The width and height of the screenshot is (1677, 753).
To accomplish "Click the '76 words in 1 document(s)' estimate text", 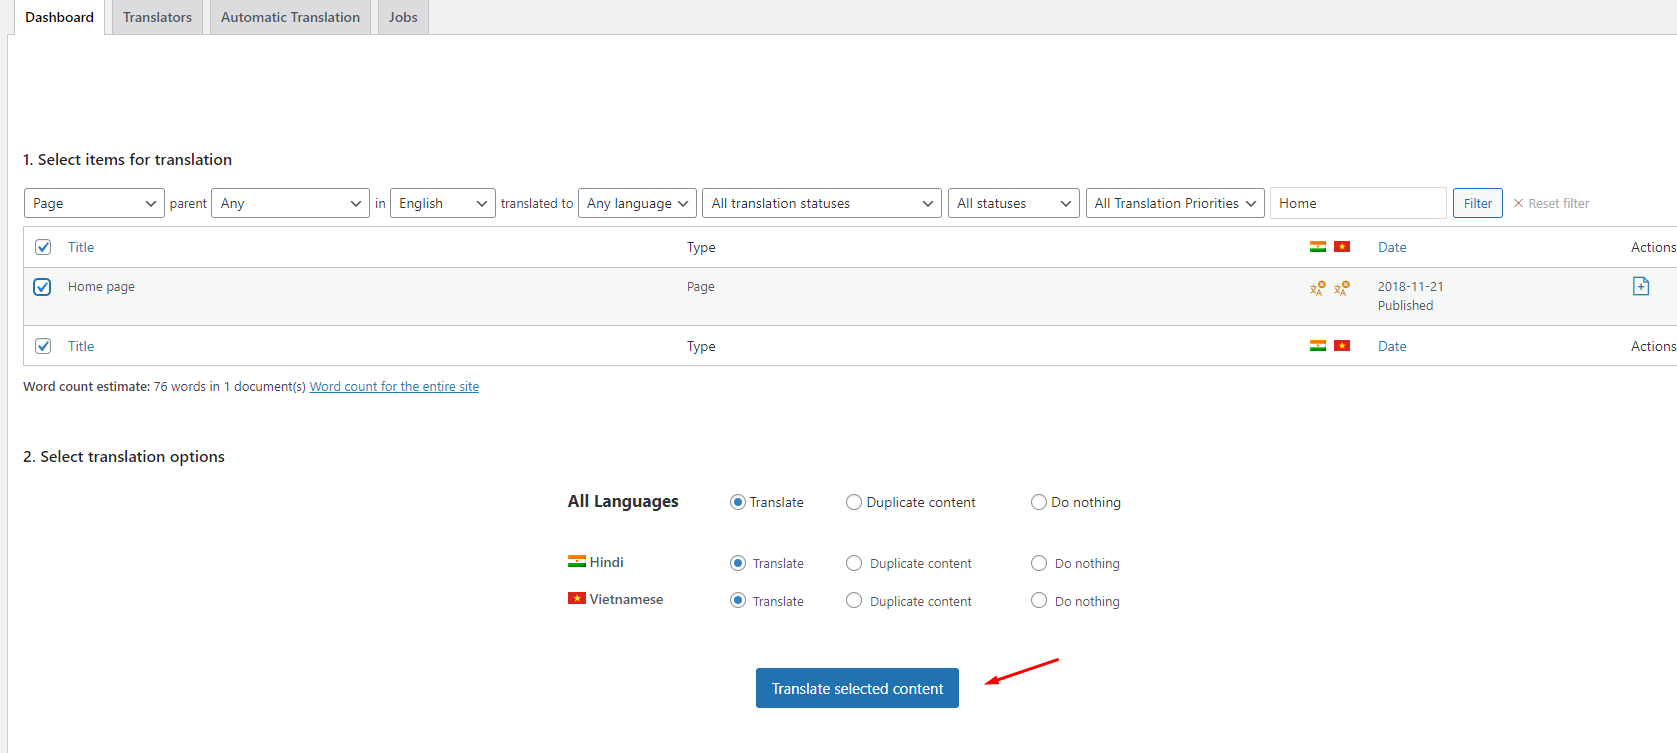I will tap(230, 386).
